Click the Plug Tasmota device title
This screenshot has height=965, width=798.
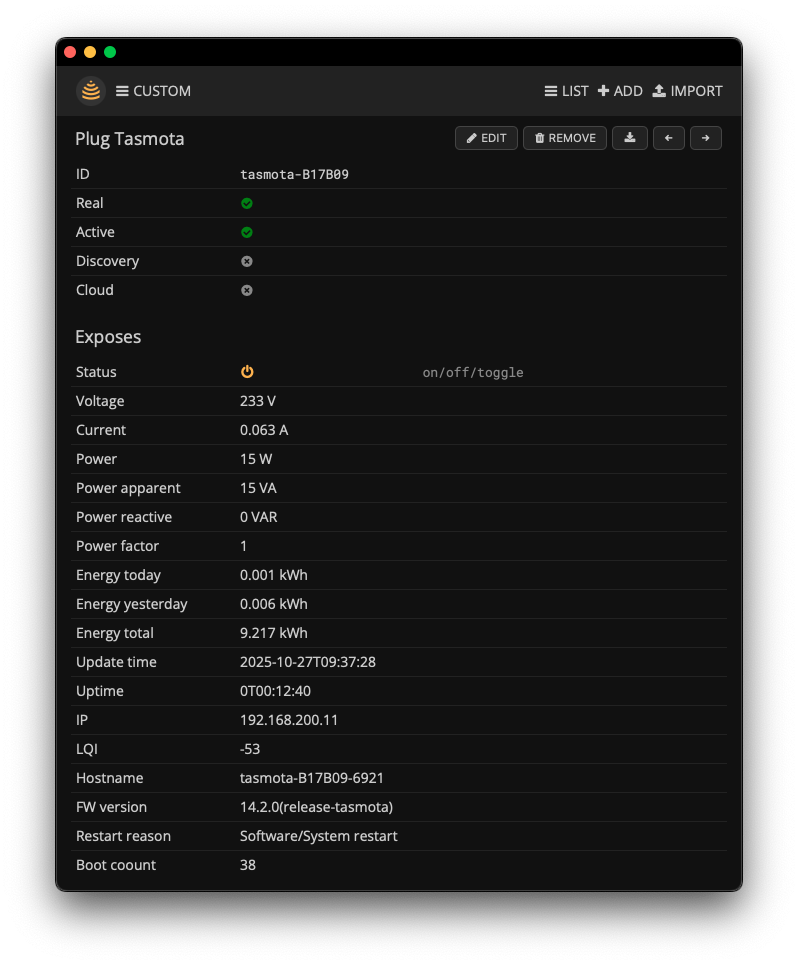tap(130, 139)
